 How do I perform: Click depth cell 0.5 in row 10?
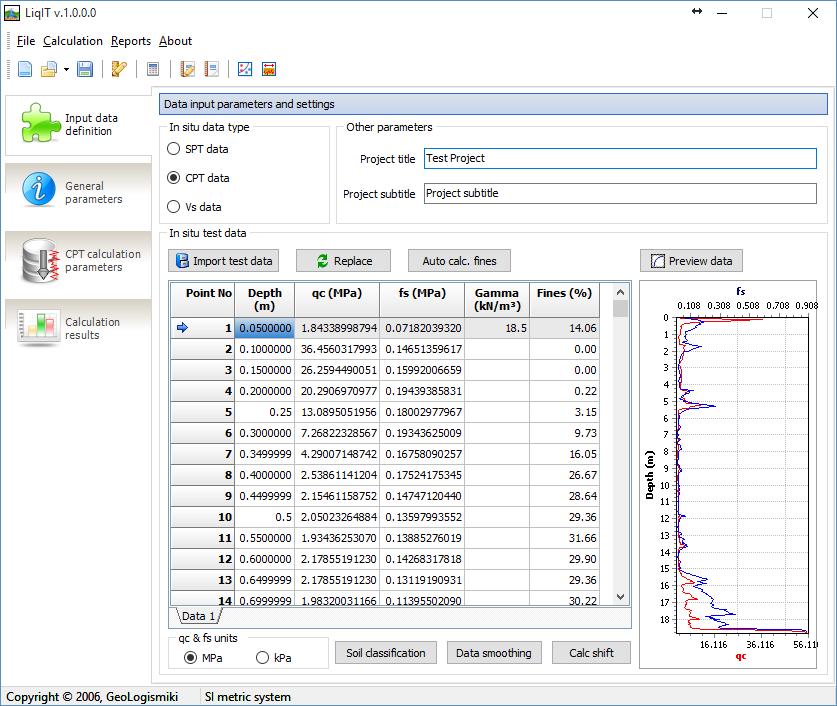(265, 517)
